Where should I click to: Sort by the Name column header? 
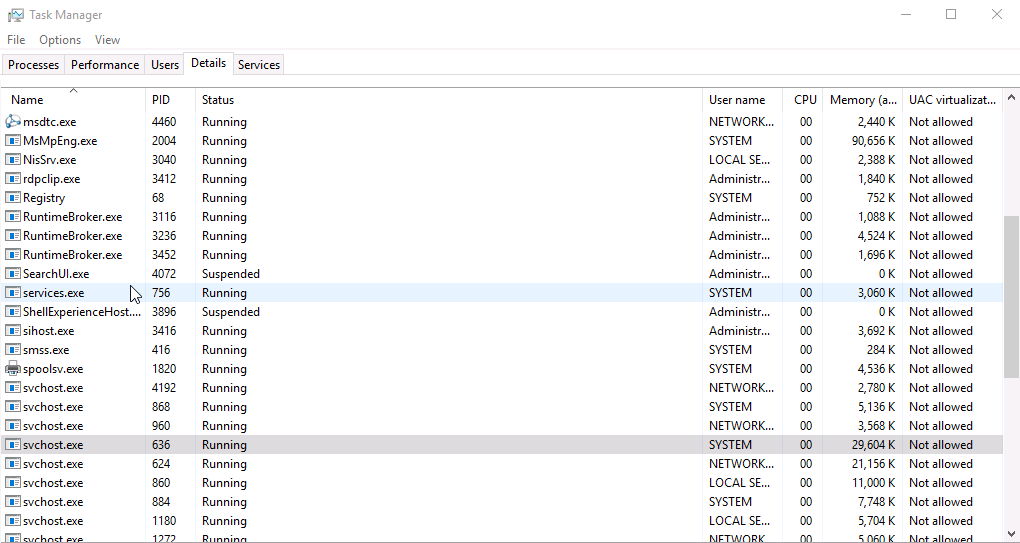click(x=73, y=99)
